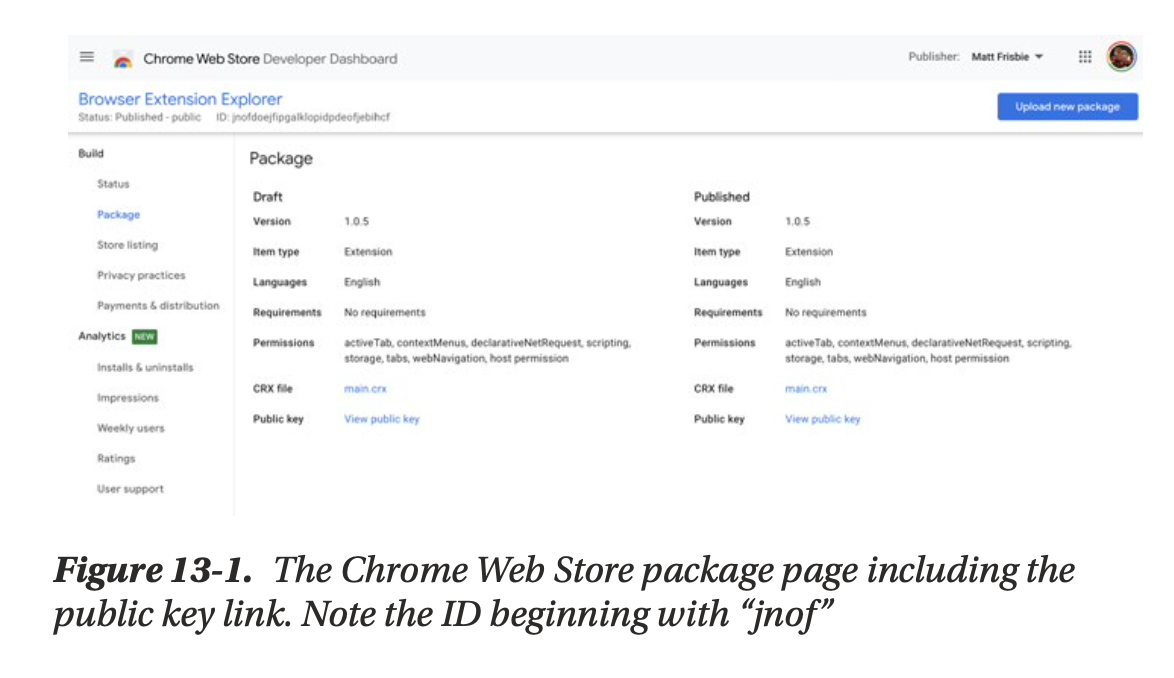Go to Store listing page
The height and width of the screenshot is (678, 1174).
point(127,245)
